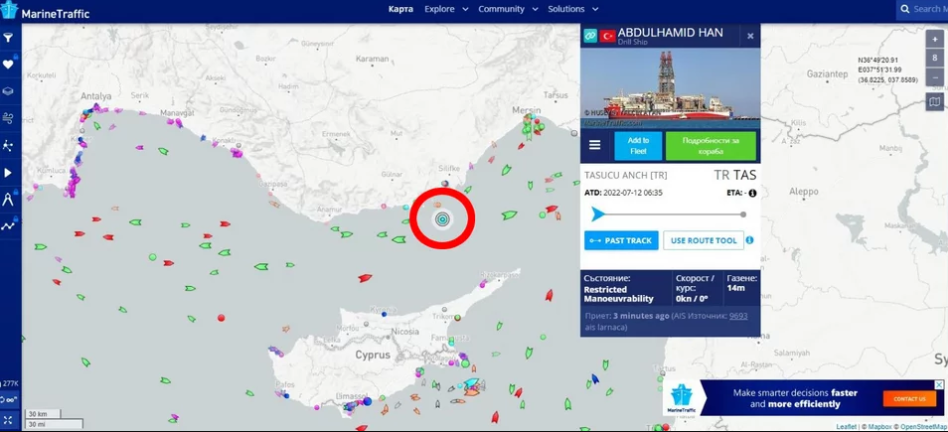Open the vessel panel hamburger menu
This screenshot has height=432, width=948.
pos(595,145)
